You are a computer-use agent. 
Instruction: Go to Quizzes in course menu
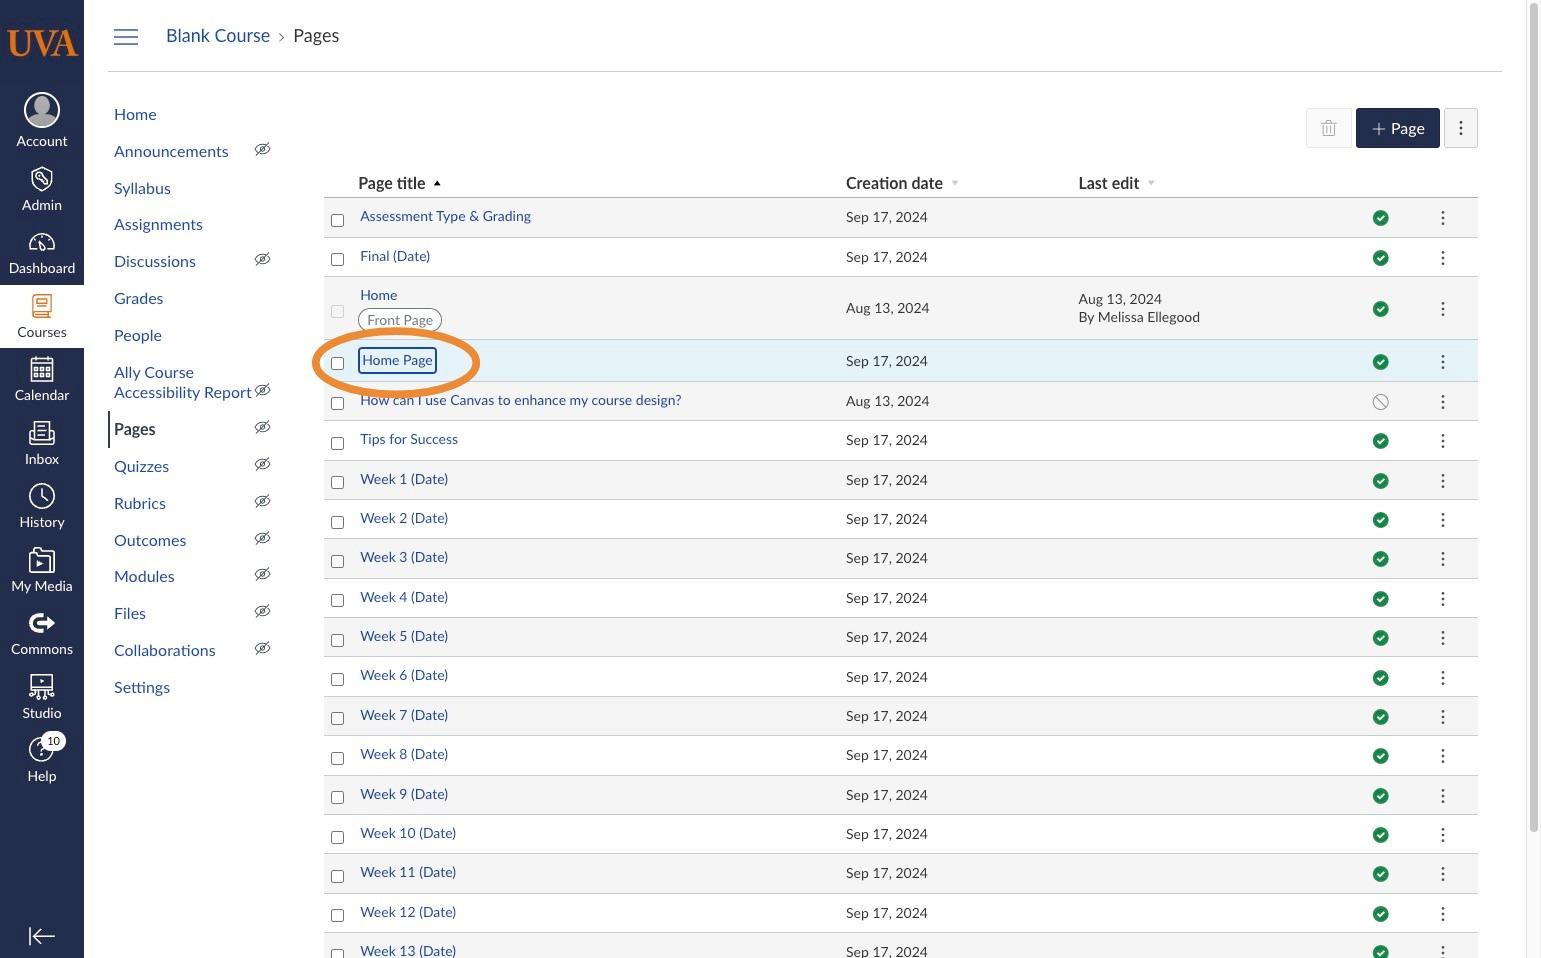[x=141, y=466]
